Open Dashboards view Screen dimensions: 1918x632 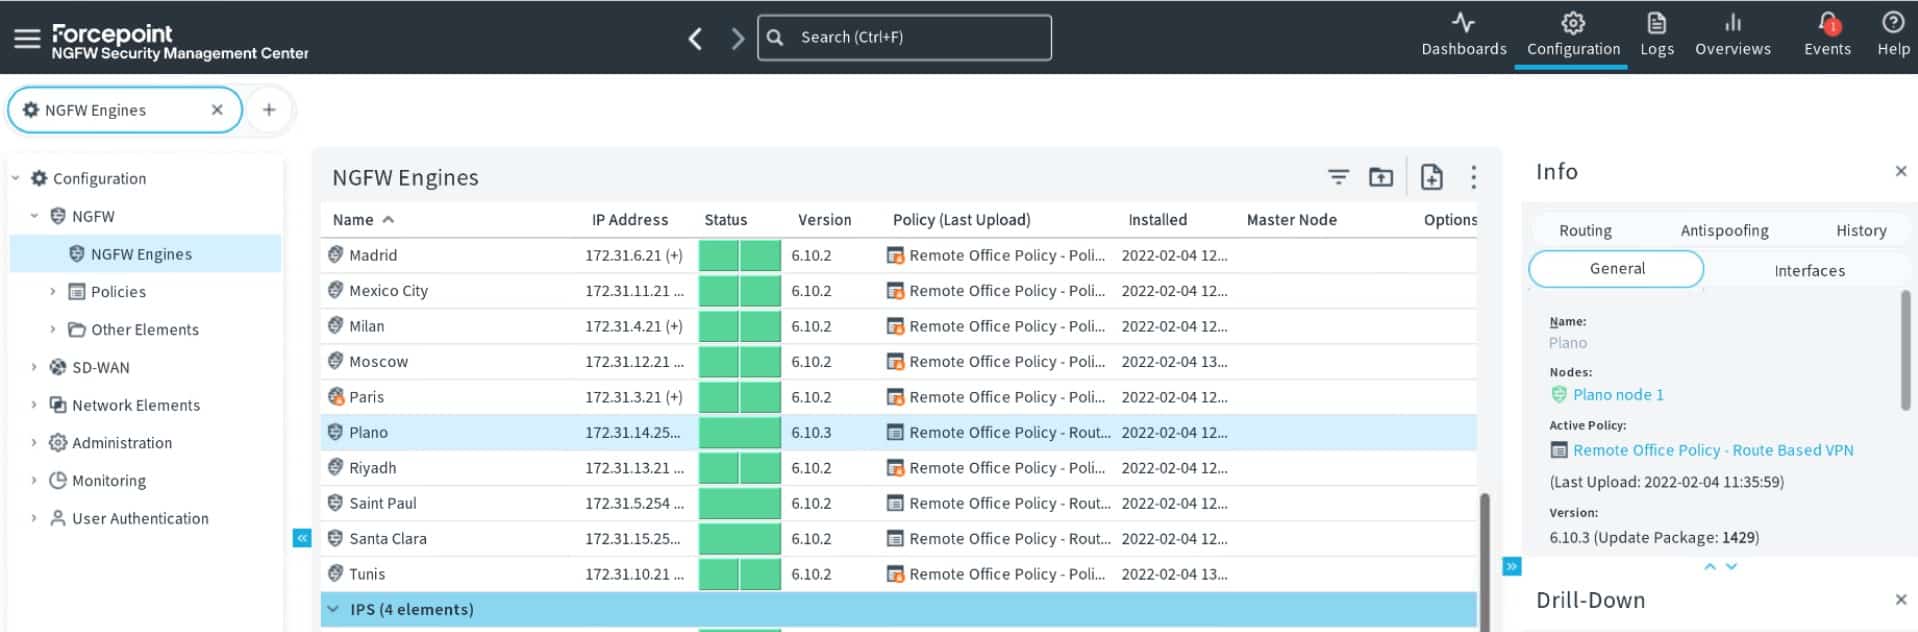point(1464,35)
